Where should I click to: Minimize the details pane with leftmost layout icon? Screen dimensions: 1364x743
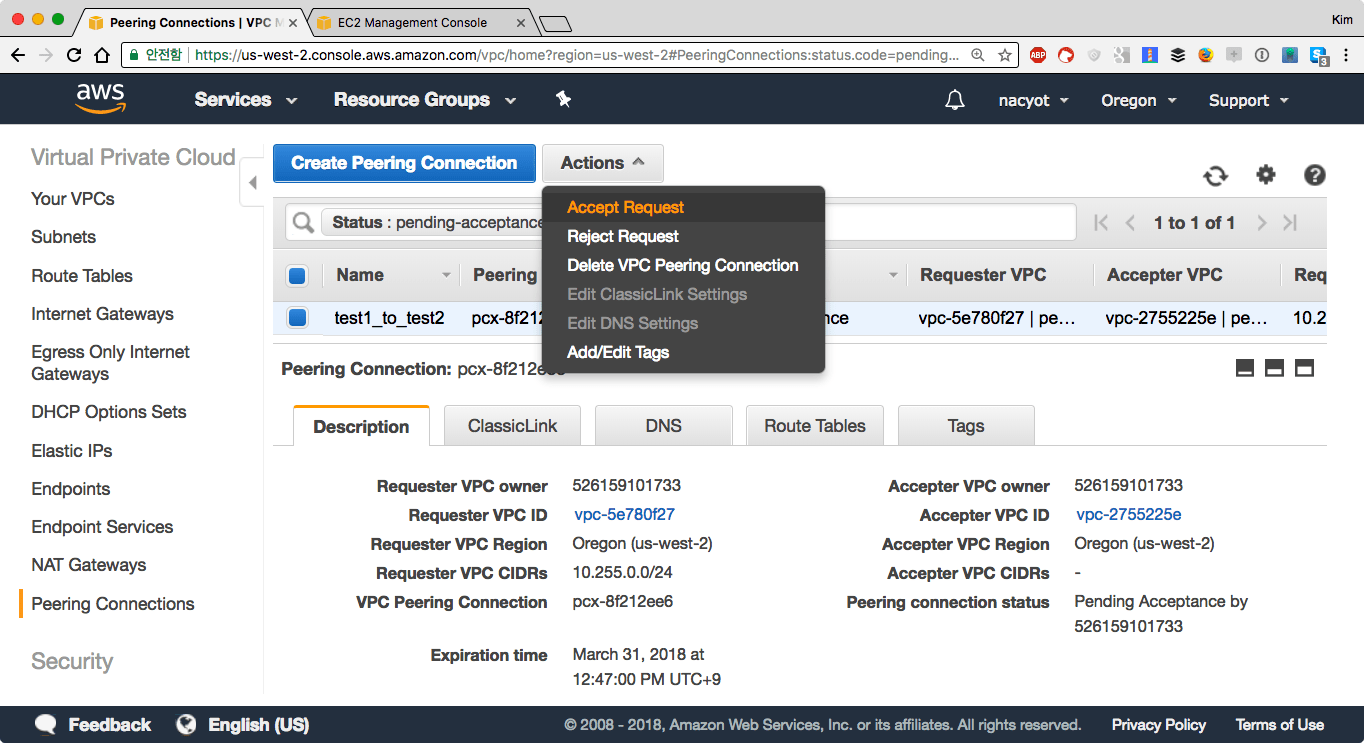tap(1245, 368)
